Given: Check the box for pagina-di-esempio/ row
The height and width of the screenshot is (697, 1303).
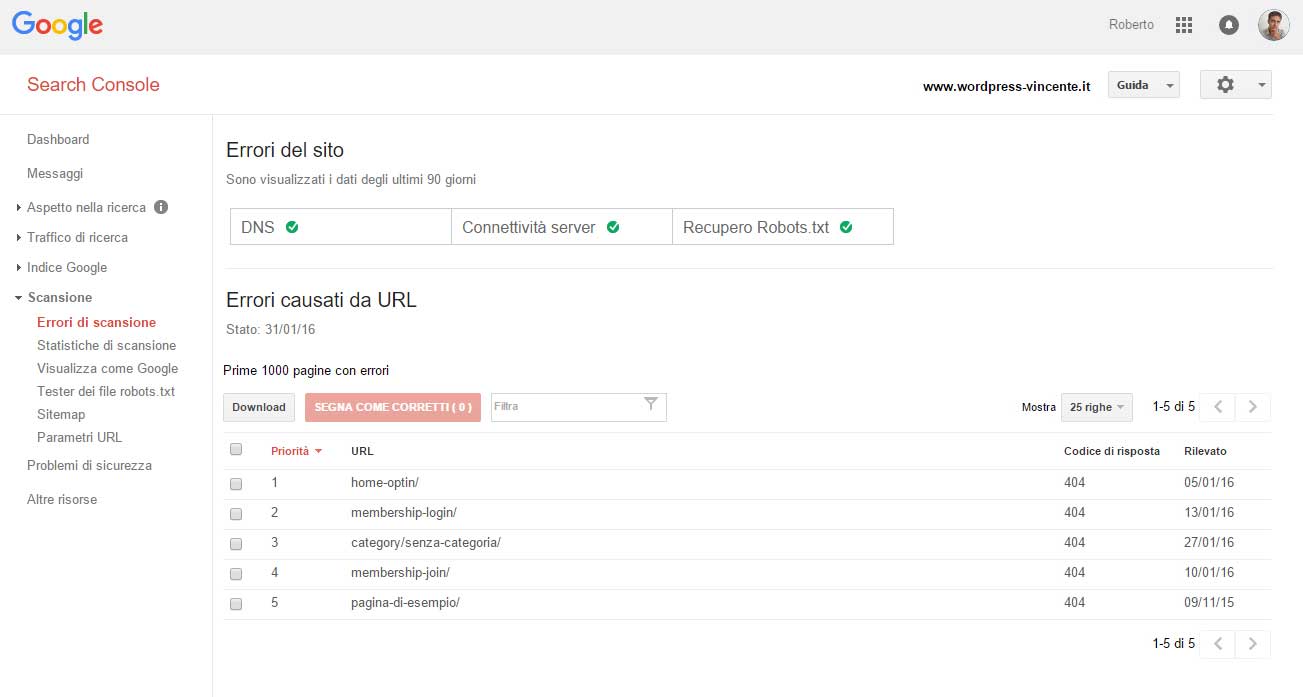Looking at the screenshot, I should click(x=236, y=604).
